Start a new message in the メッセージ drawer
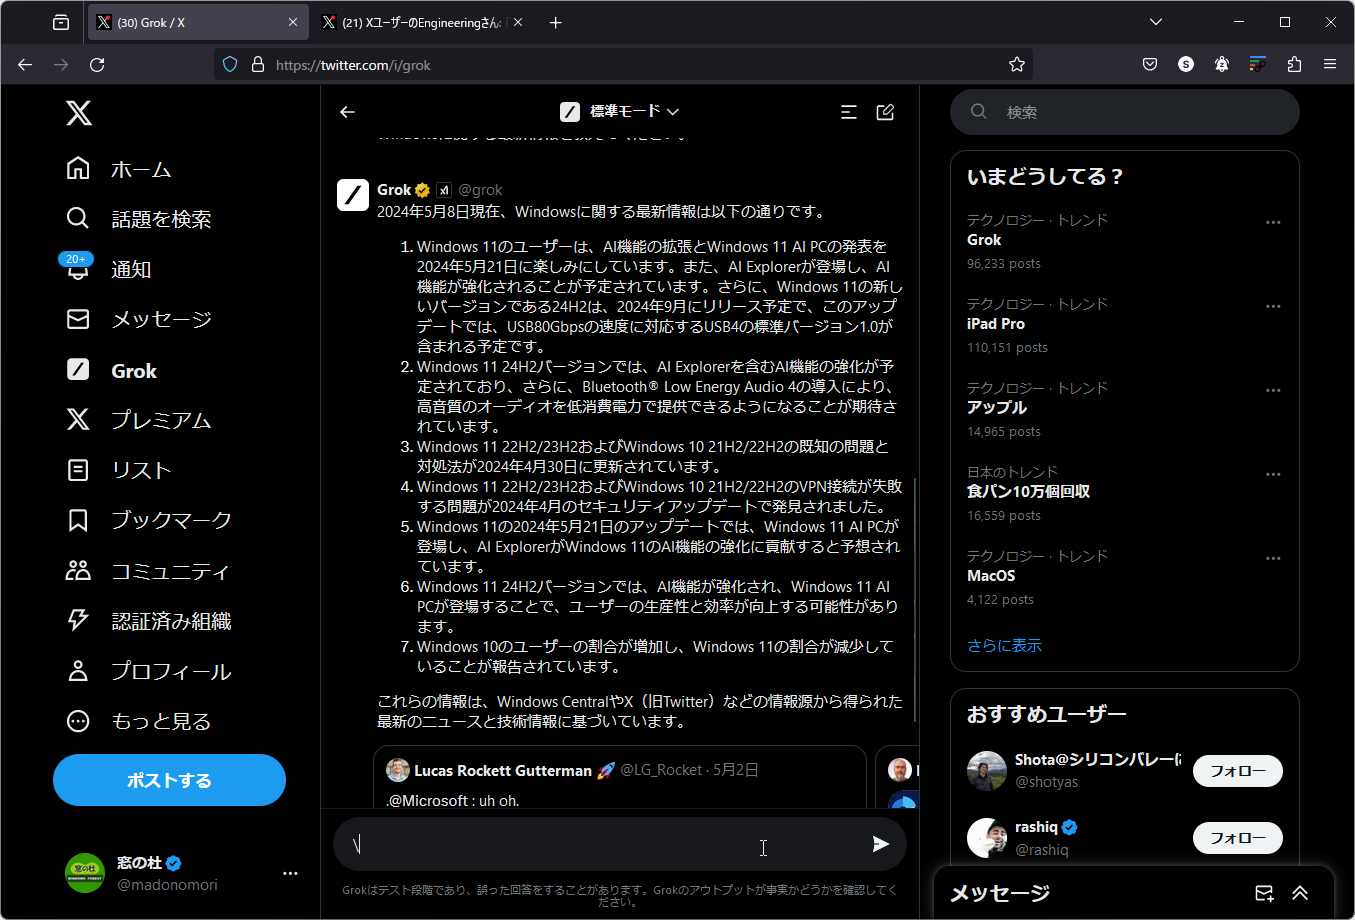 tap(1263, 892)
